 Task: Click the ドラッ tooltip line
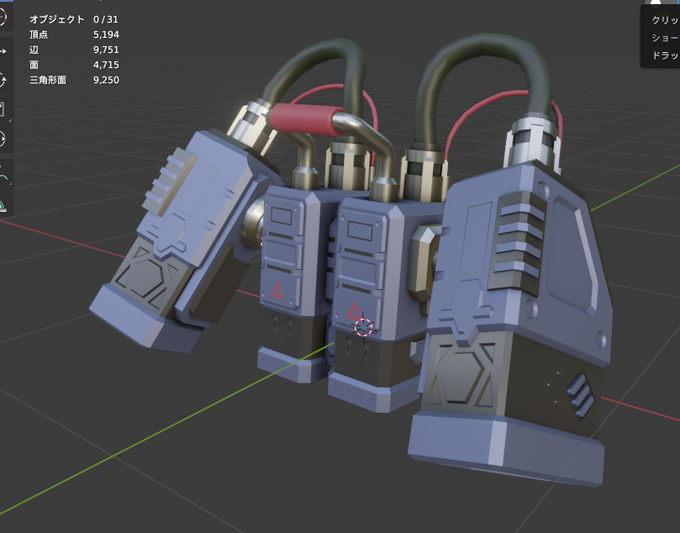click(x=665, y=56)
